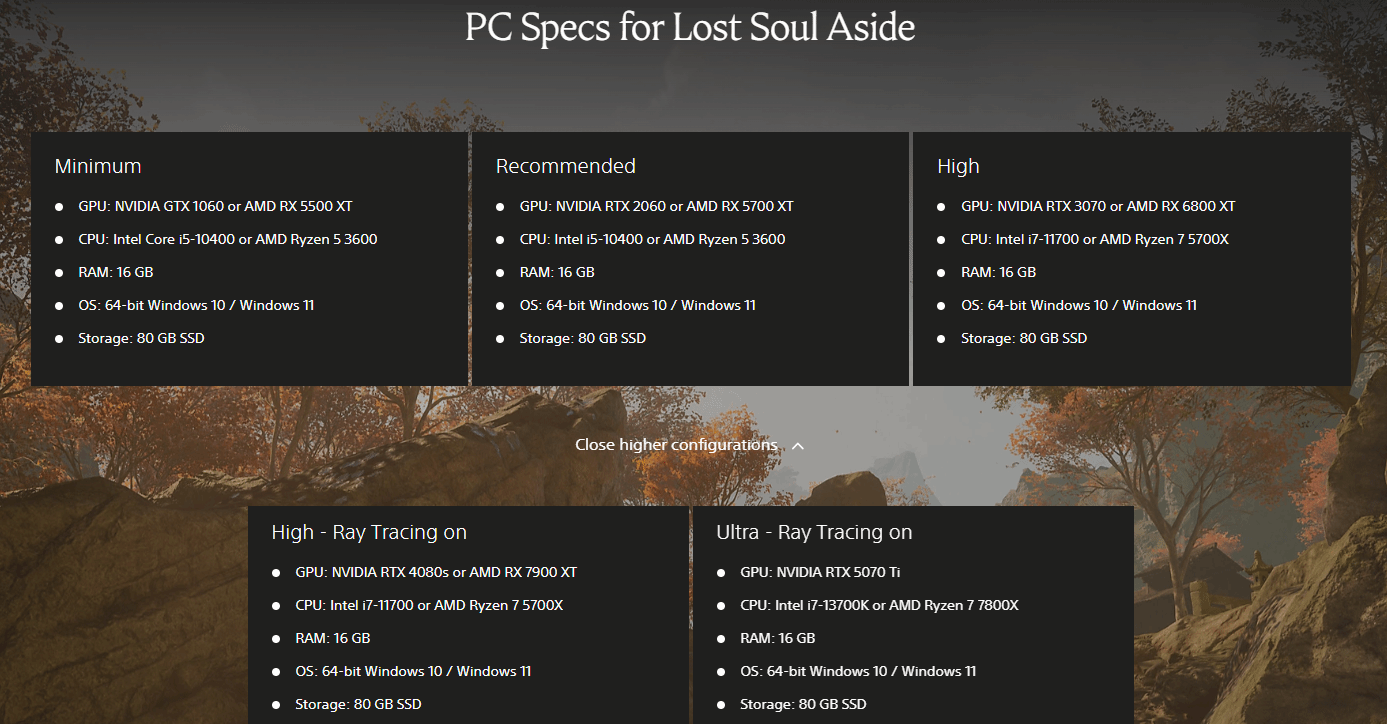
Task: Select the Recommended spec card title
Action: 566,166
